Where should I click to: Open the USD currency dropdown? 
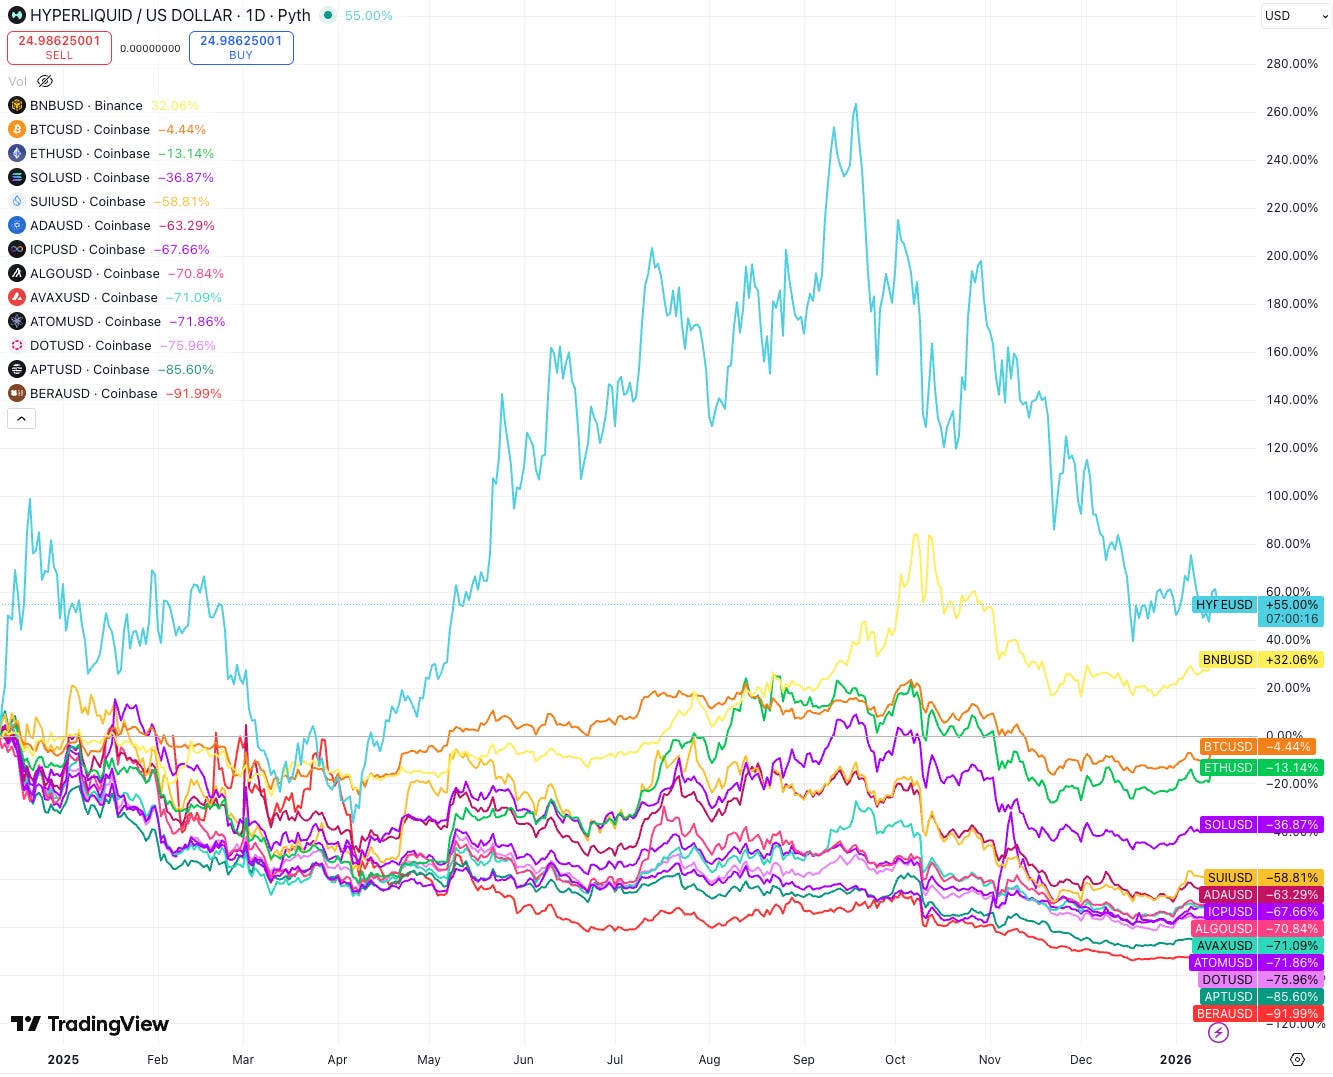point(1295,16)
